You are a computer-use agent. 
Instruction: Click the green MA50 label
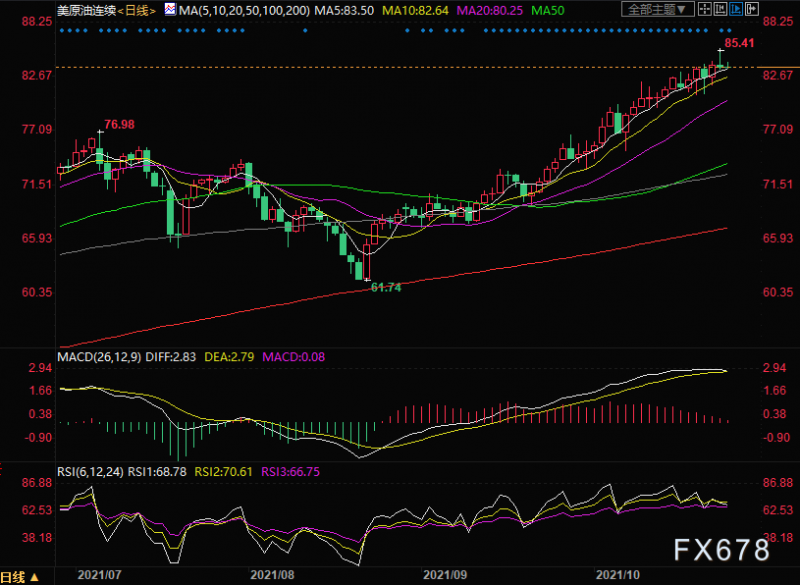point(547,10)
